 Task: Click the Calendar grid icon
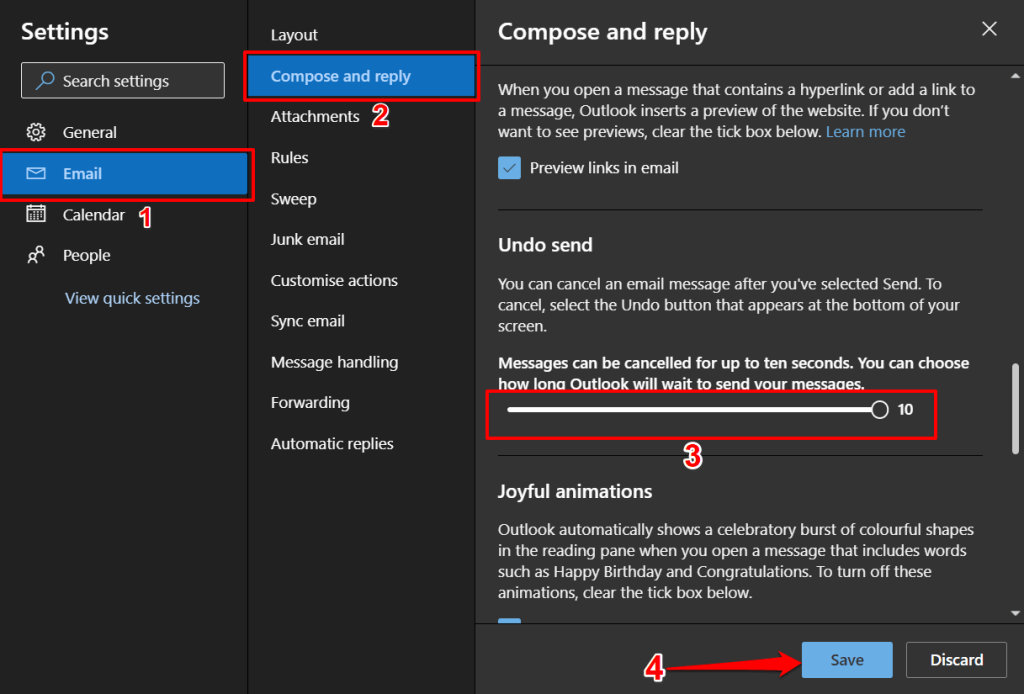36,214
